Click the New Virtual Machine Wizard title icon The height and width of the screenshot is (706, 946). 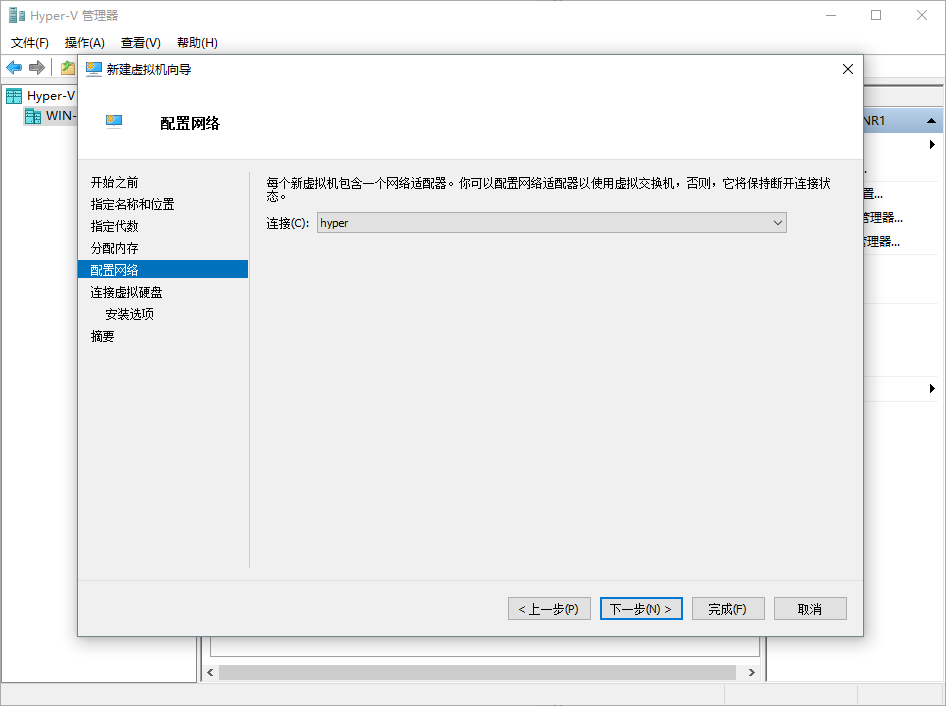[x=94, y=69]
